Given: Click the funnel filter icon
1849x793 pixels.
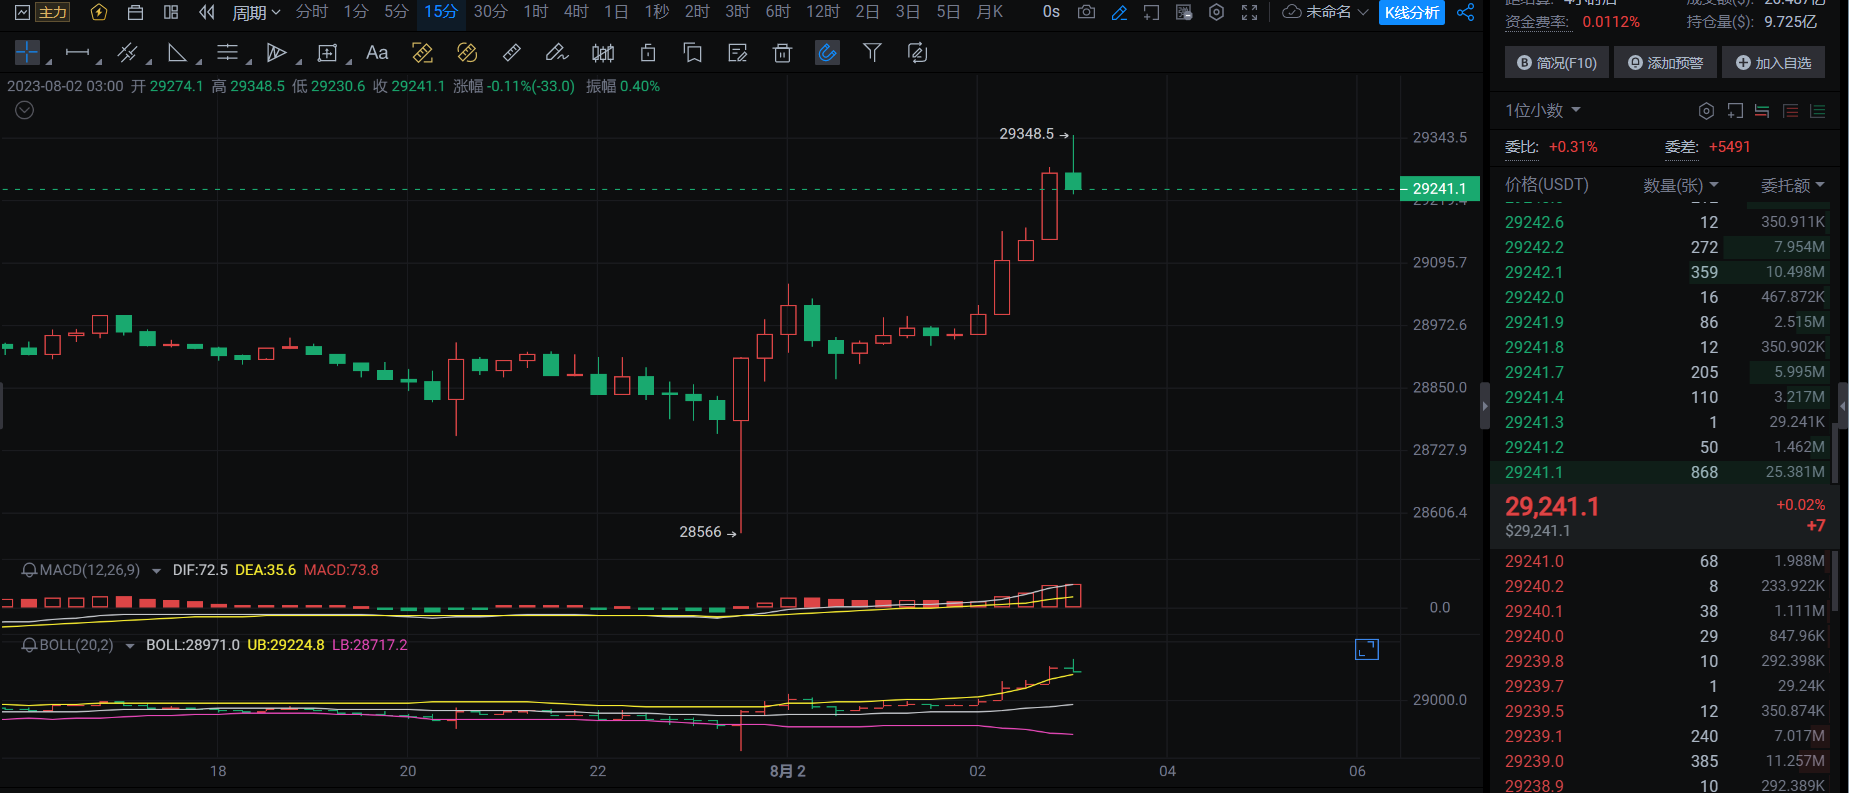Looking at the screenshot, I should [x=872, y=53].
